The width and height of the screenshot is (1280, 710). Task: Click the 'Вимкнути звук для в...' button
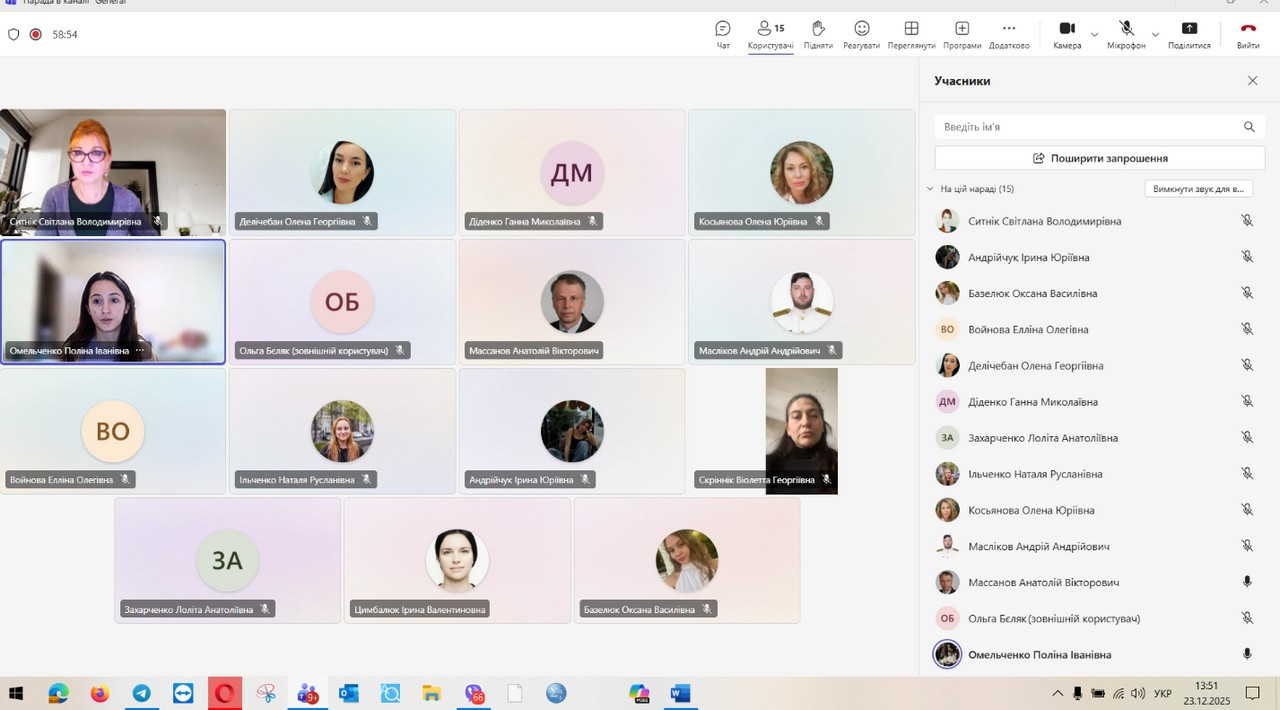click(x=1198, y=189)
